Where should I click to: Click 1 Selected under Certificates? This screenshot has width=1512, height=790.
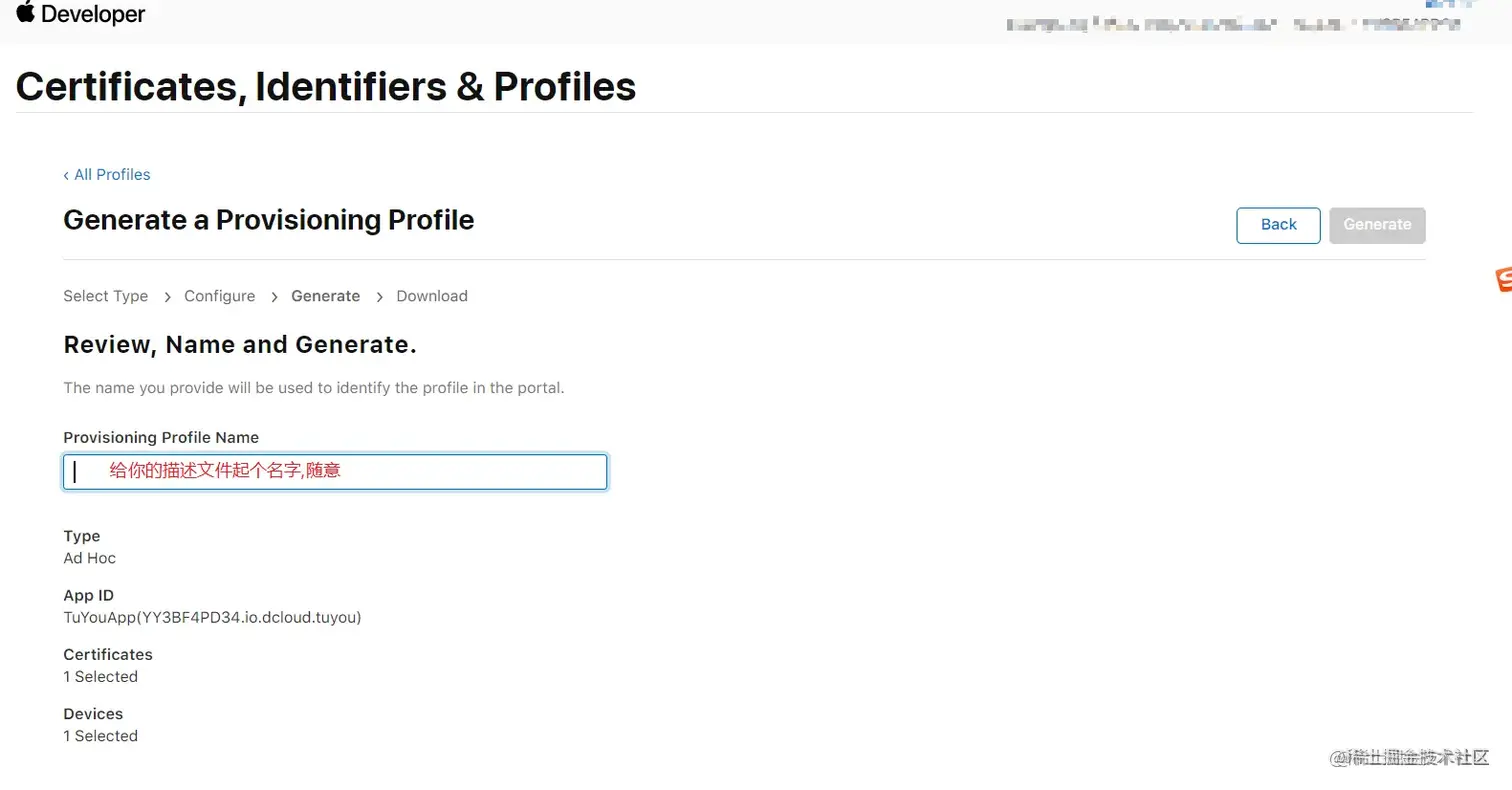pyautogui.click(x=100, y=677)
